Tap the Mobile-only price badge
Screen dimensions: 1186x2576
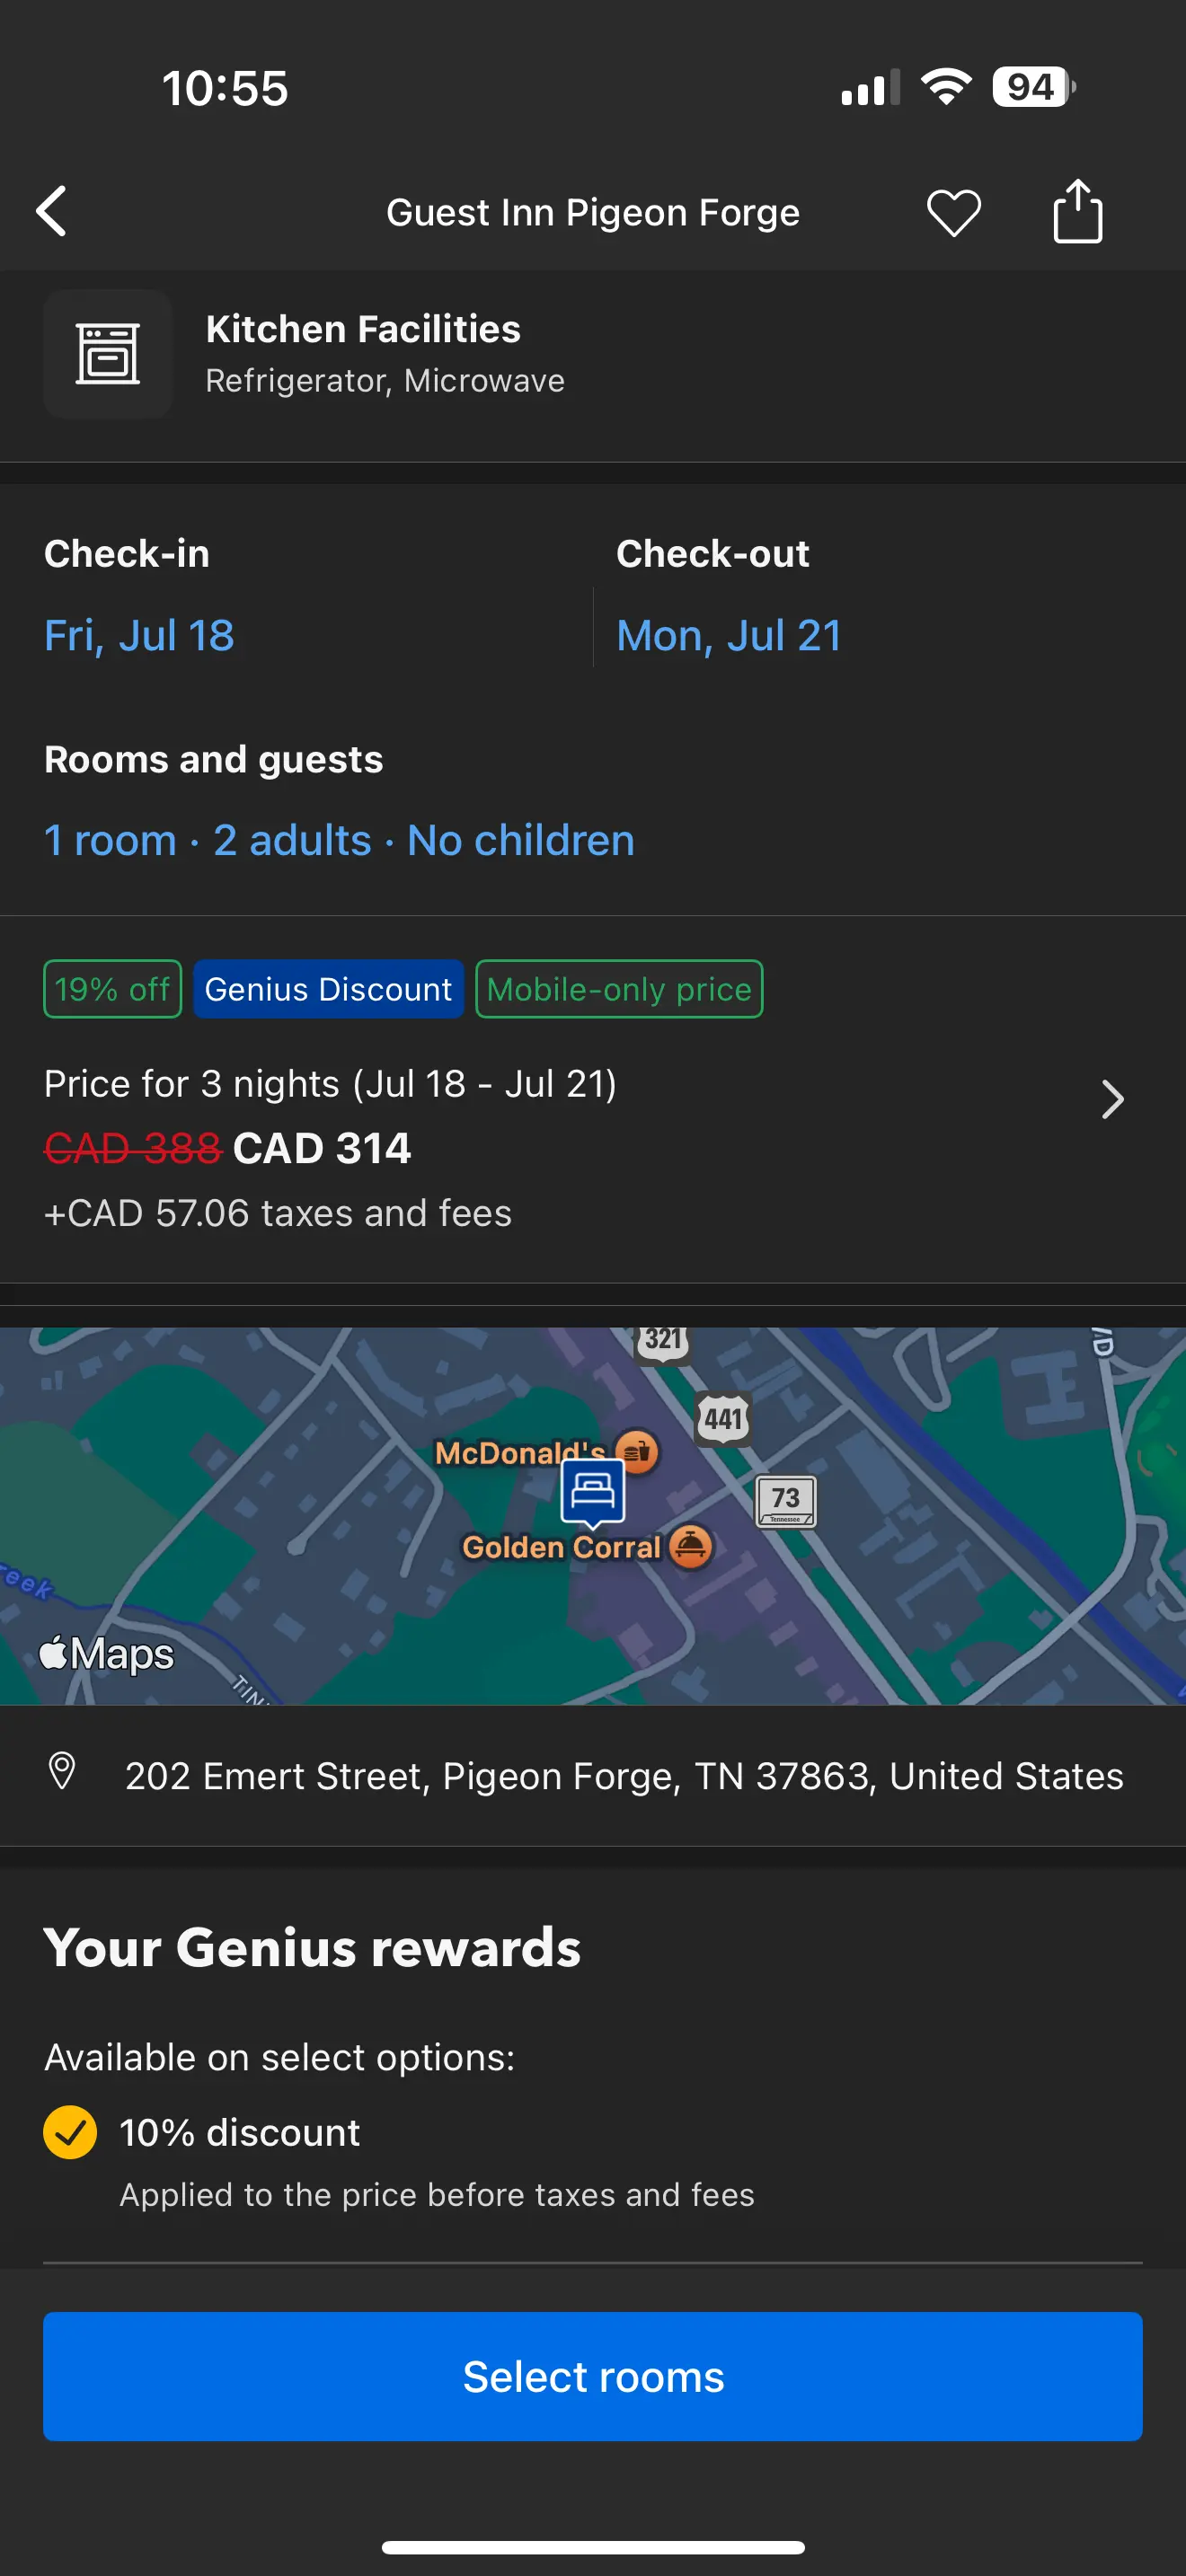click(619, 989)
